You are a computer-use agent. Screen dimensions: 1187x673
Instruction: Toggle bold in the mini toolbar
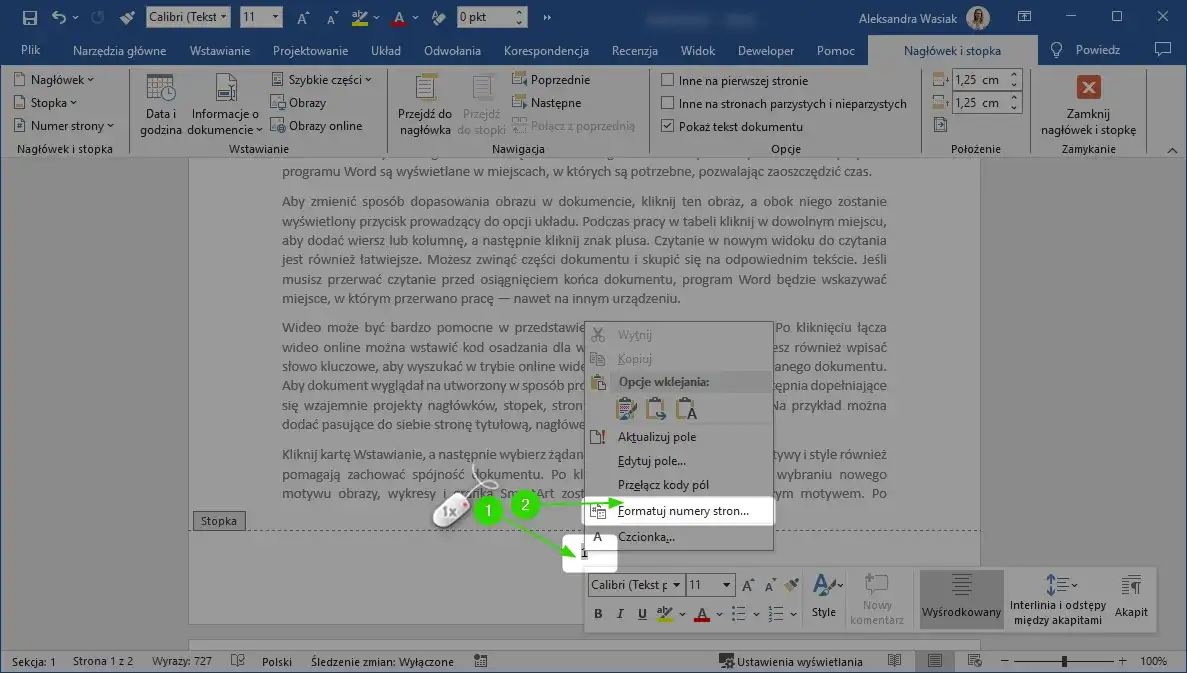click(x=597, y=613)
